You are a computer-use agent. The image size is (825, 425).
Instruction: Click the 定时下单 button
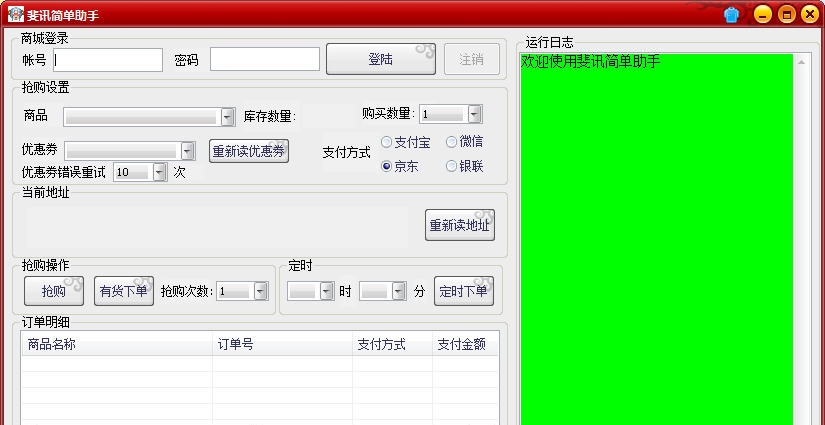coord(464,291)
